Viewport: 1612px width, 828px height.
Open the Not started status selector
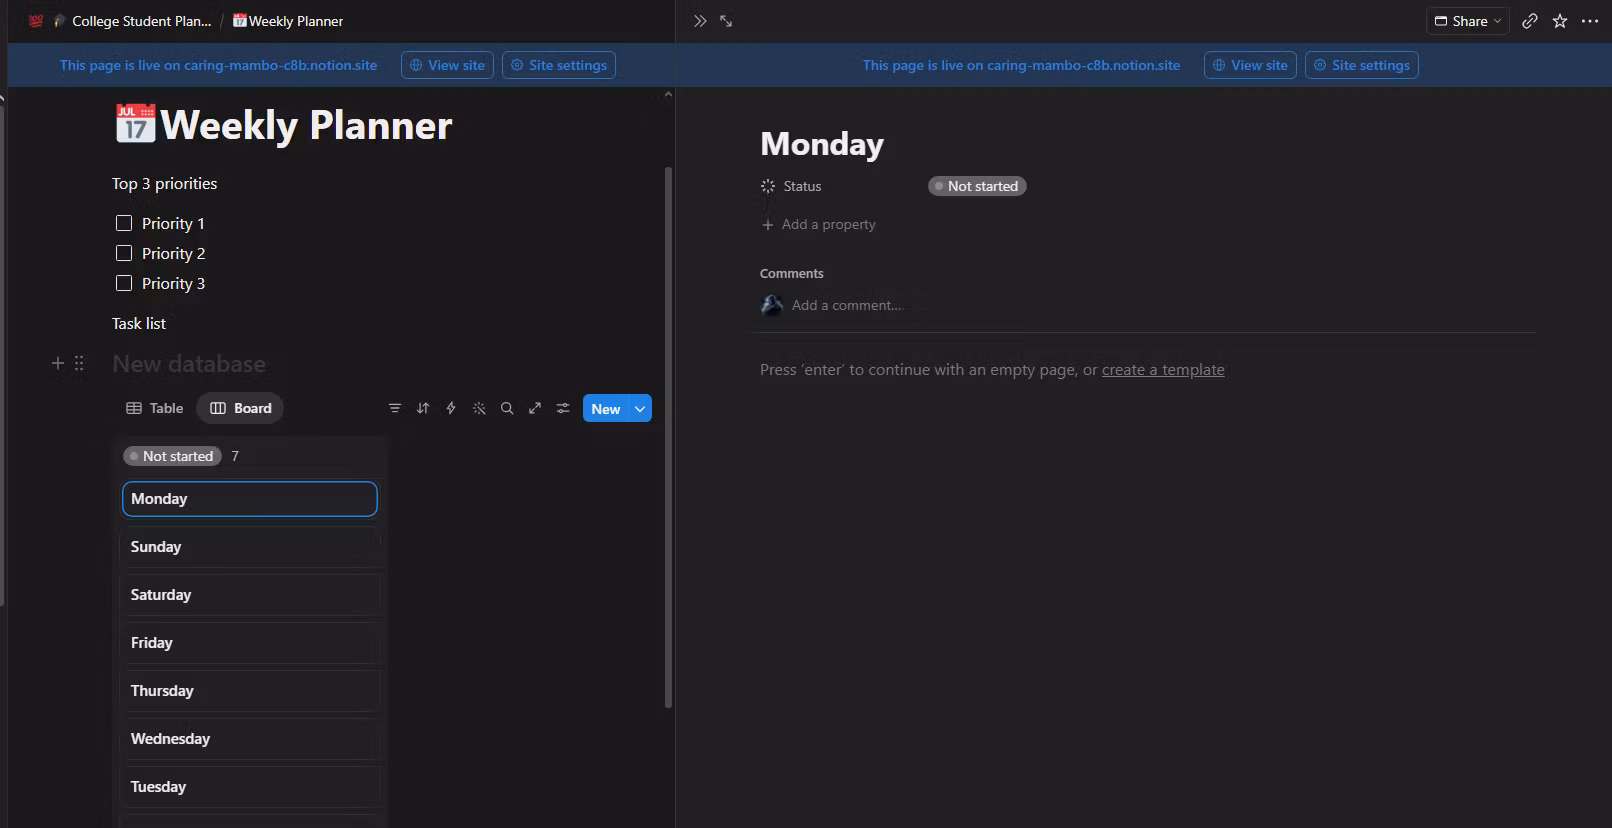pos(977,186)
